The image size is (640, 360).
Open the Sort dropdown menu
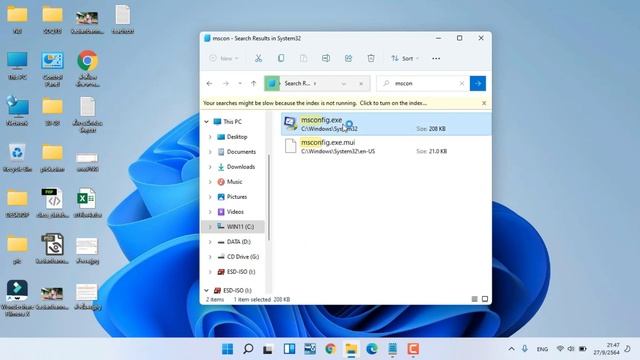pos(405,58)
